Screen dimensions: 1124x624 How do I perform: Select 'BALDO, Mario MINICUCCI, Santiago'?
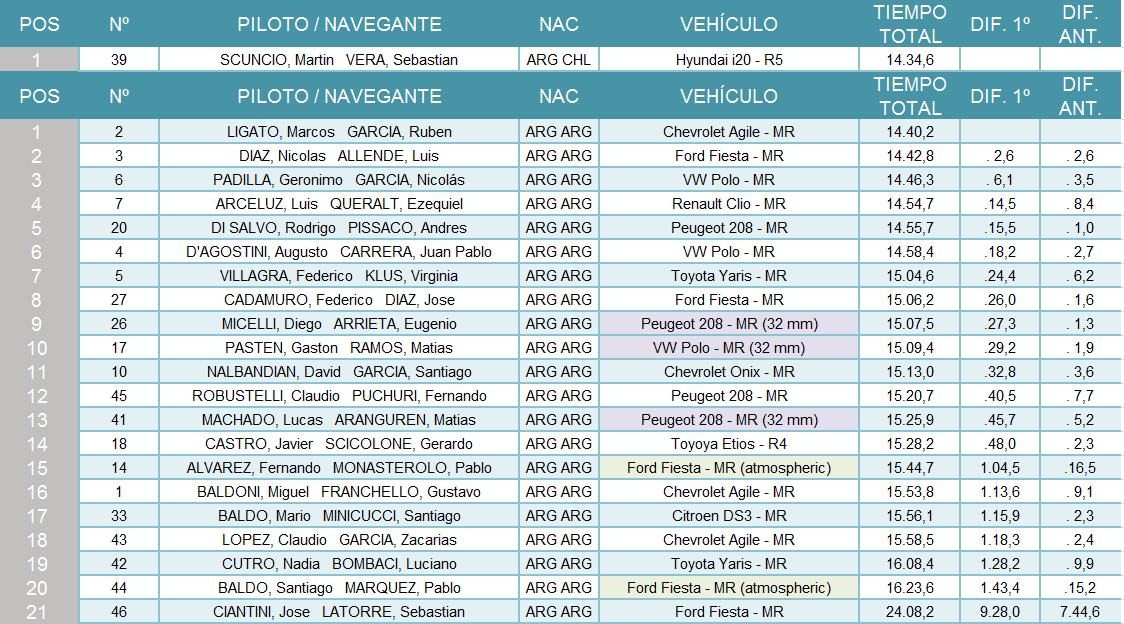click(338, 516)
